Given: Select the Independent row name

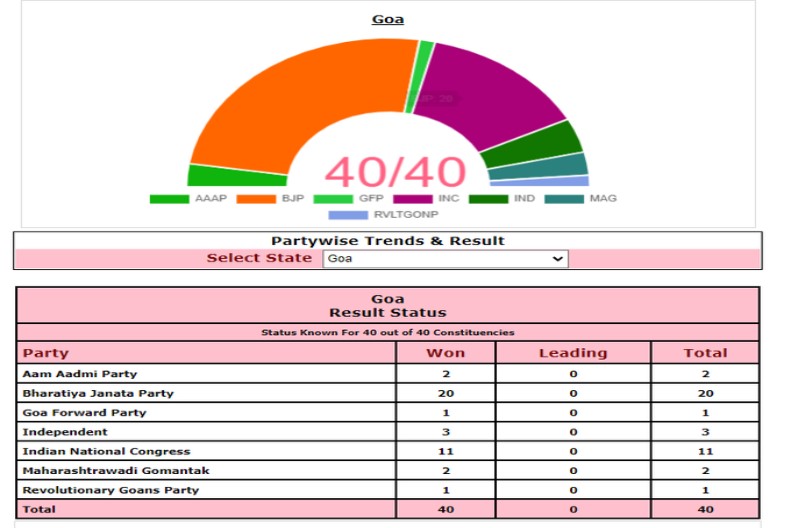Looking at the screenshot, I should (x=65, y=432).
